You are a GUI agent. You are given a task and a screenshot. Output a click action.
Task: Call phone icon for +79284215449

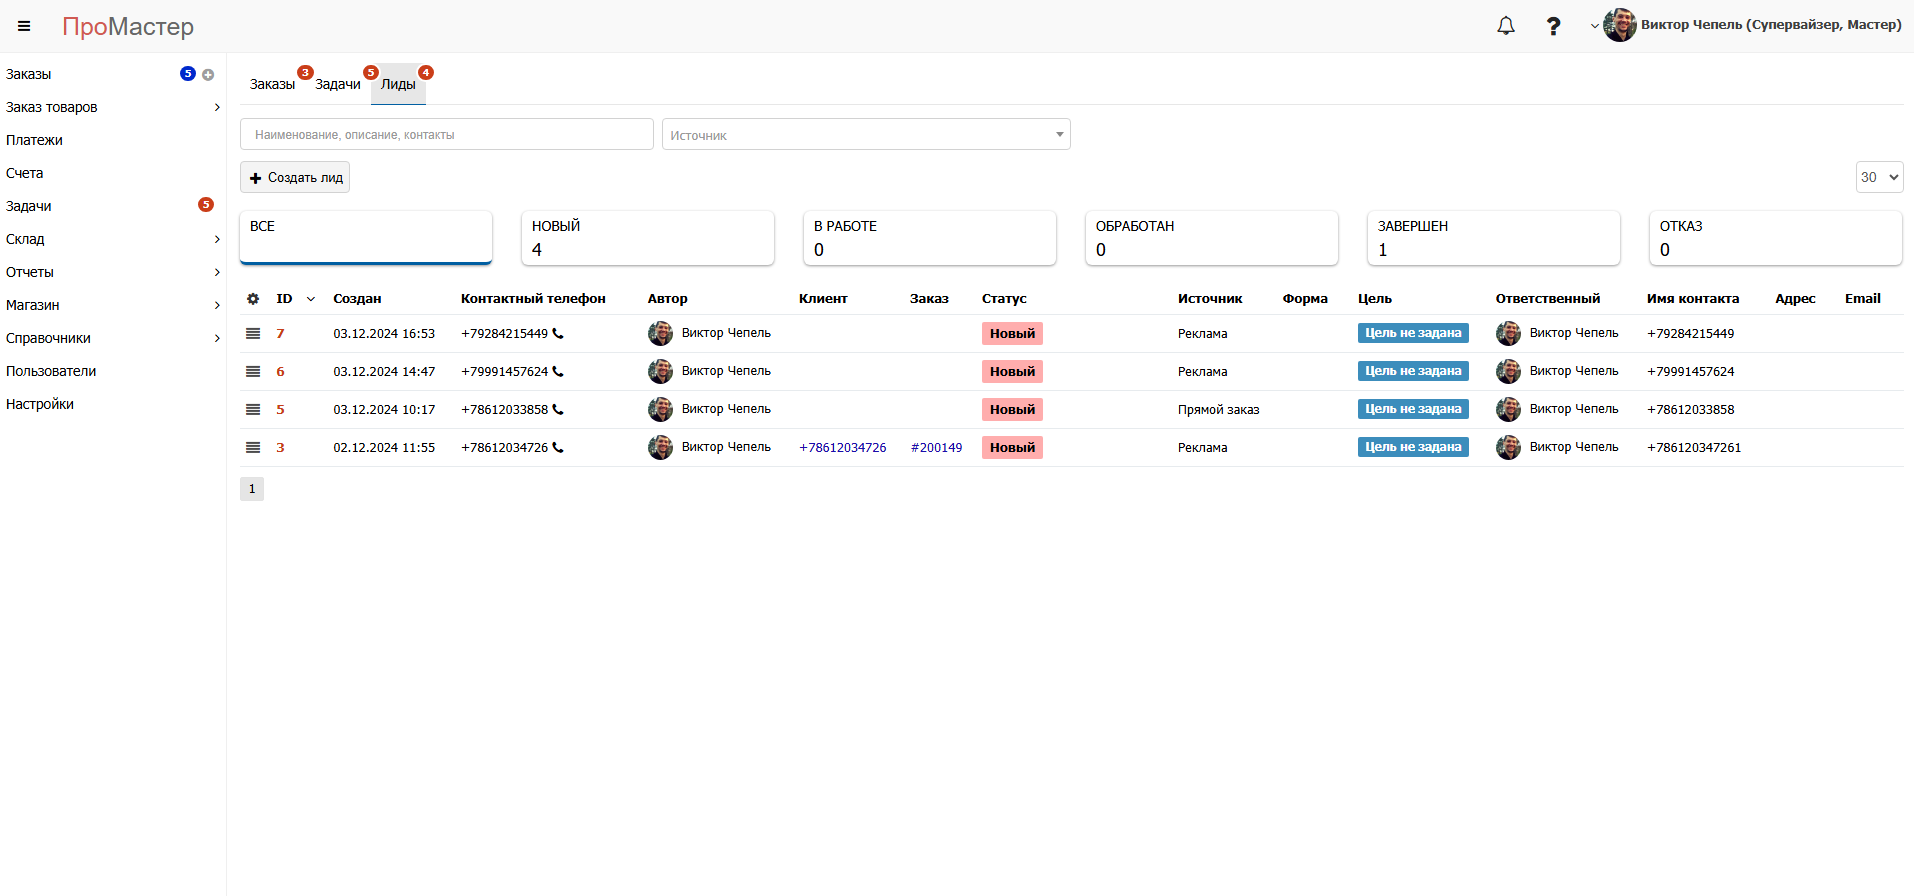pos(558,334)
